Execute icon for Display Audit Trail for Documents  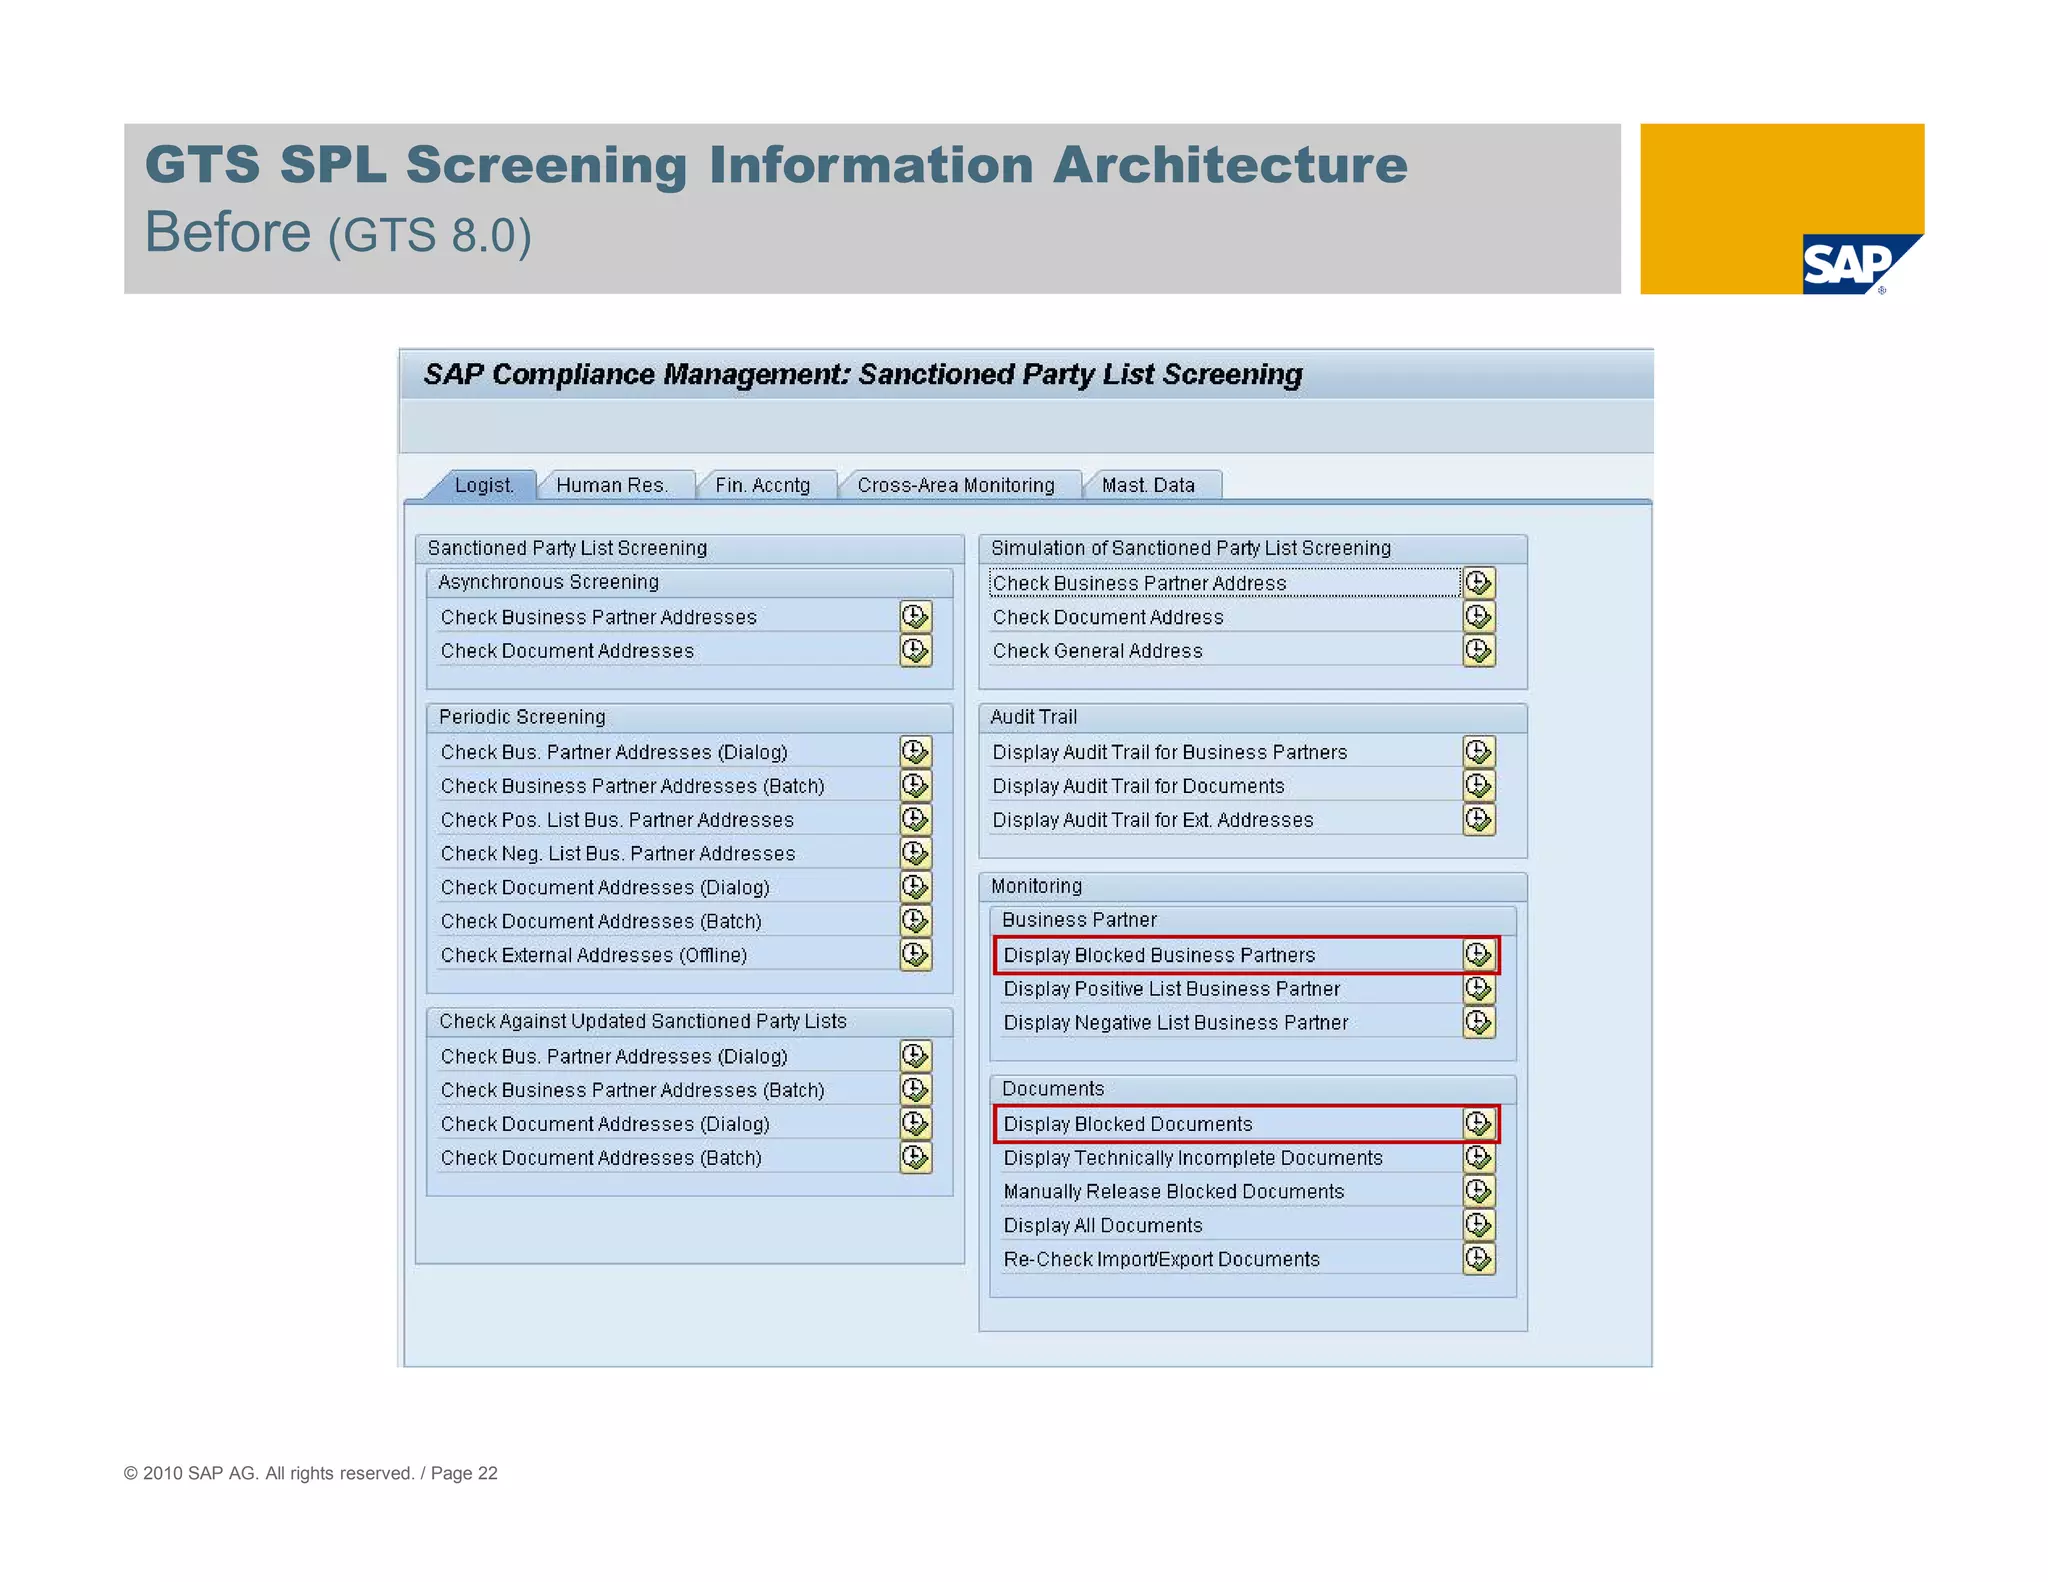click(x=1479, y=786)
